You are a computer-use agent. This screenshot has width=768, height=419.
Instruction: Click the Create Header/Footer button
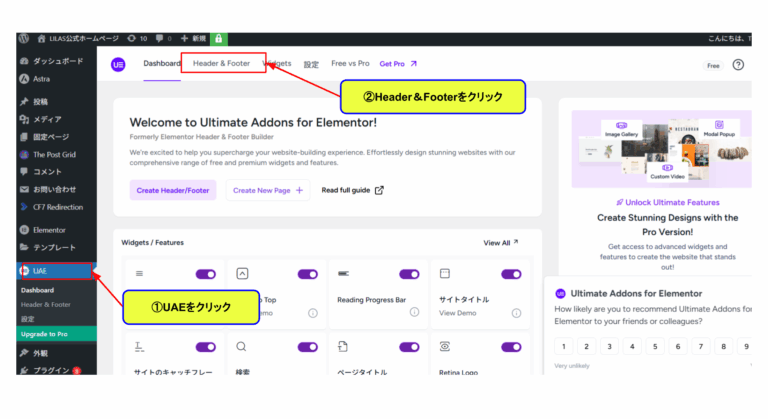point(173,190)
